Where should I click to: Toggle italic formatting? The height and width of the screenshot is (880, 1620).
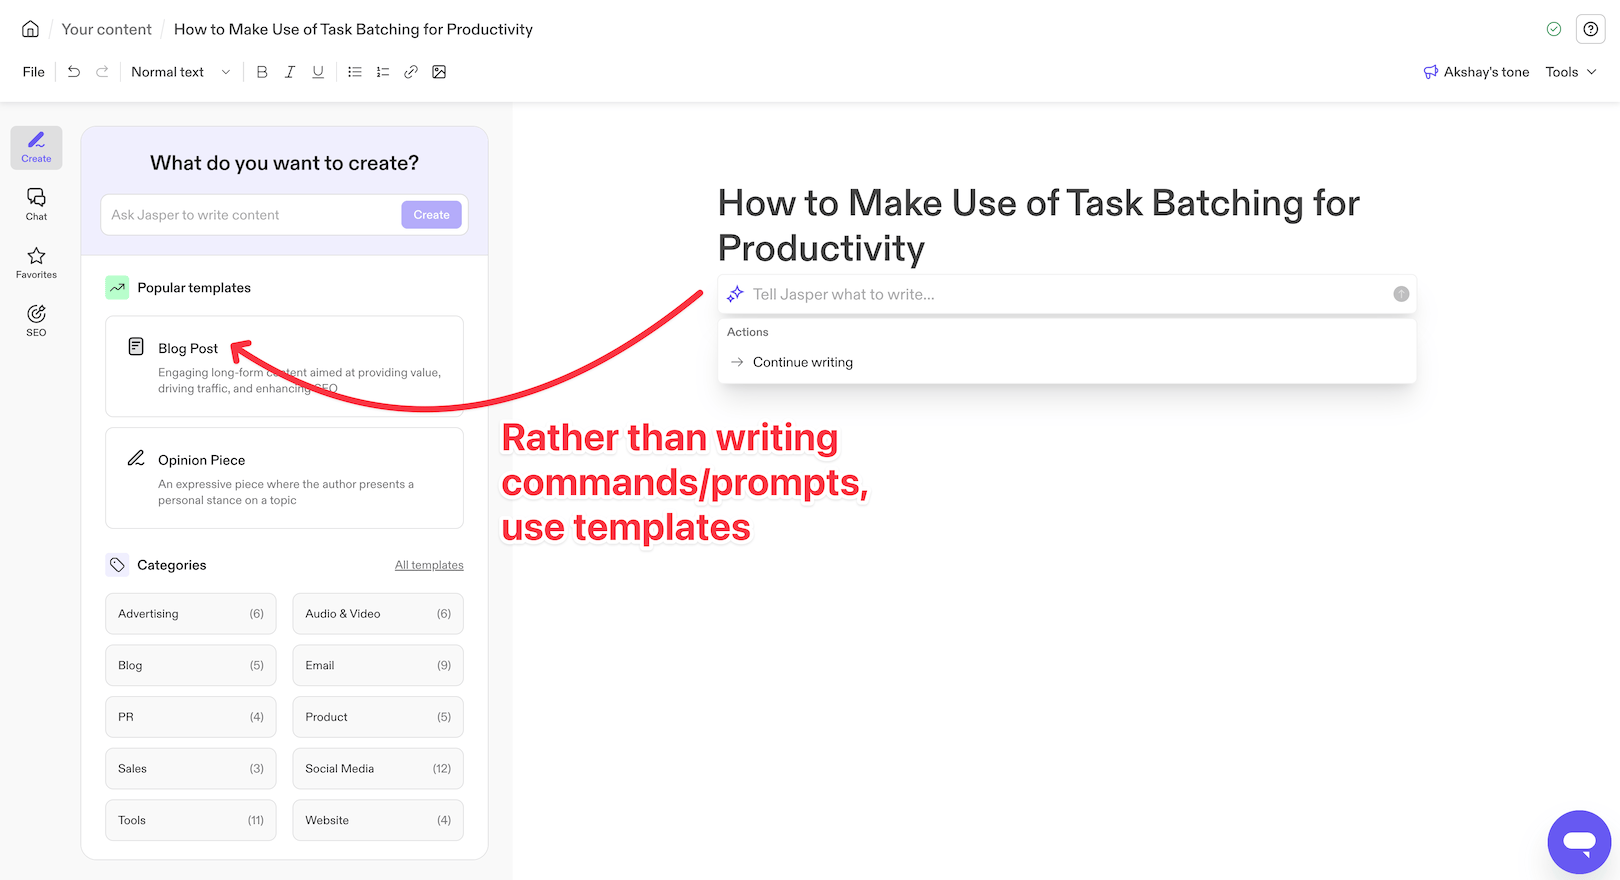click(x=290, y=72)
